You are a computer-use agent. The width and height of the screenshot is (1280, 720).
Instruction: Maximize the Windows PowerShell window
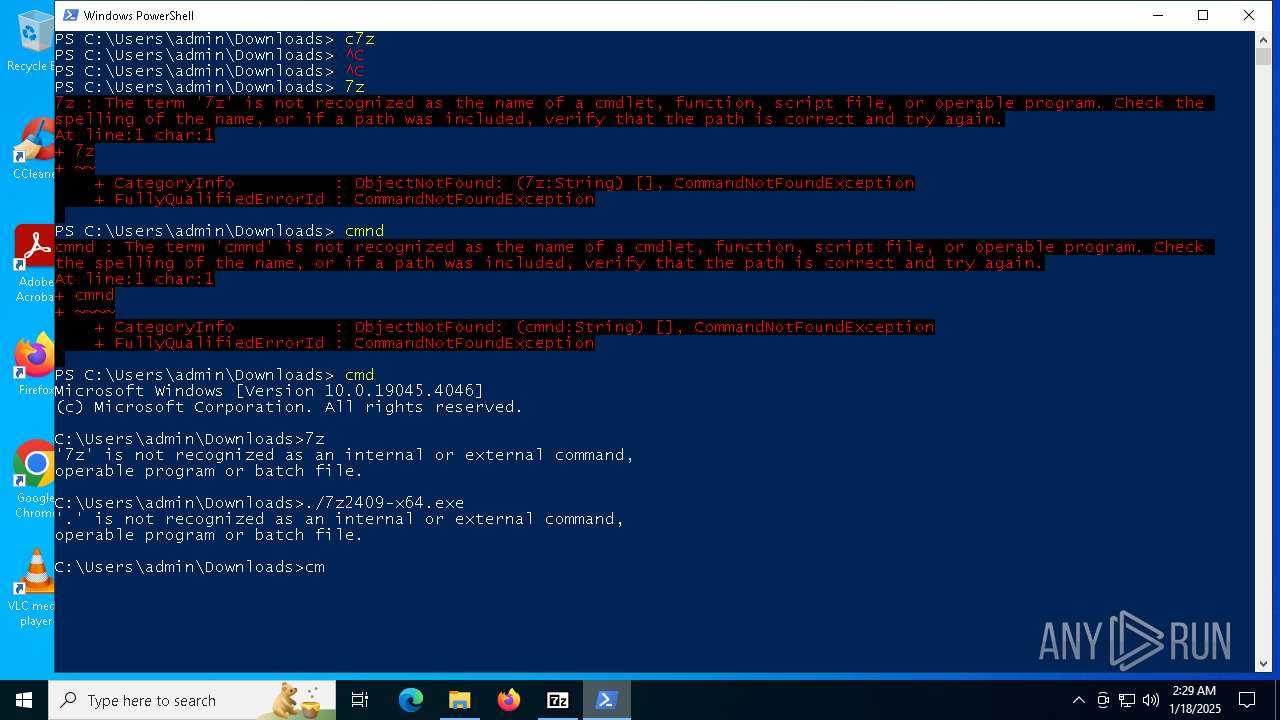click(x=1203, y=15)
